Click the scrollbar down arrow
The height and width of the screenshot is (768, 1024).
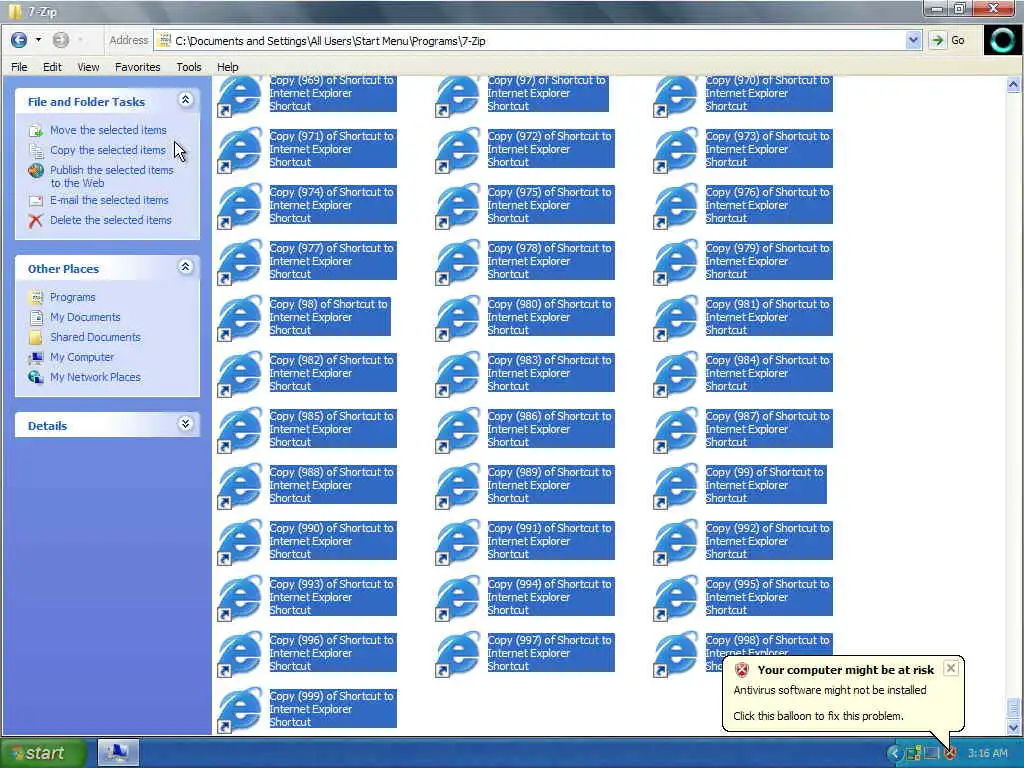1013,727
